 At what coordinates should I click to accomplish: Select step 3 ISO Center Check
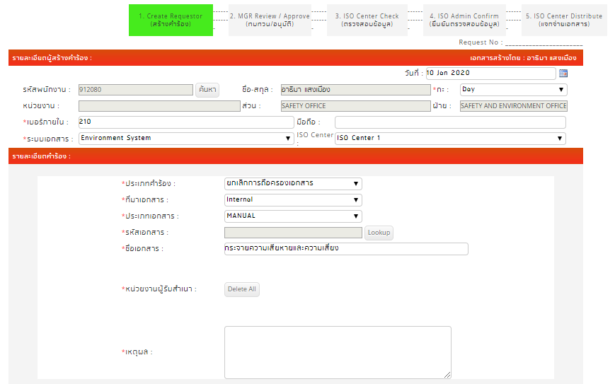point(367,20)
